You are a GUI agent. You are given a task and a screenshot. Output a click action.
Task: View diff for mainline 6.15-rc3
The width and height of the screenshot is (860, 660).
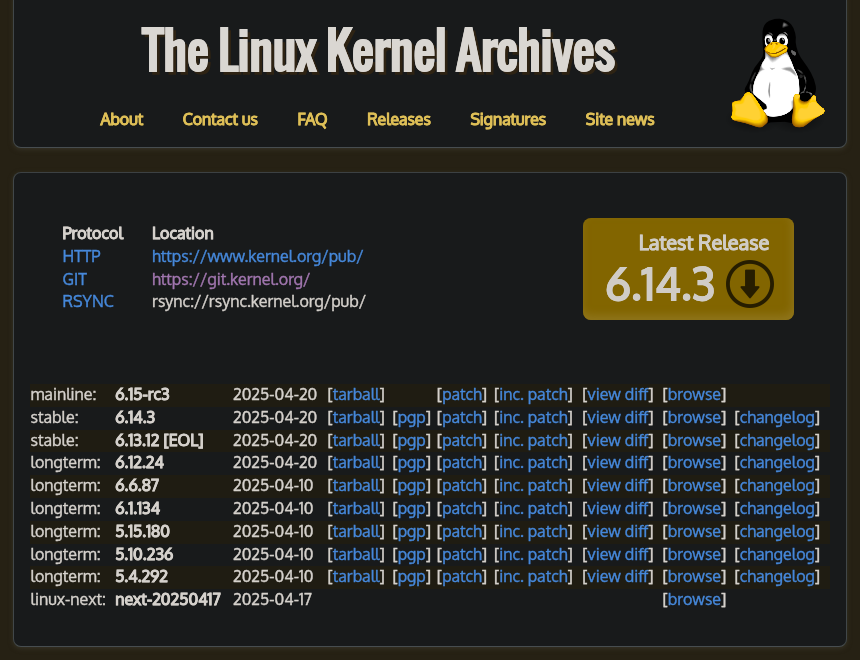pos(618,394)
